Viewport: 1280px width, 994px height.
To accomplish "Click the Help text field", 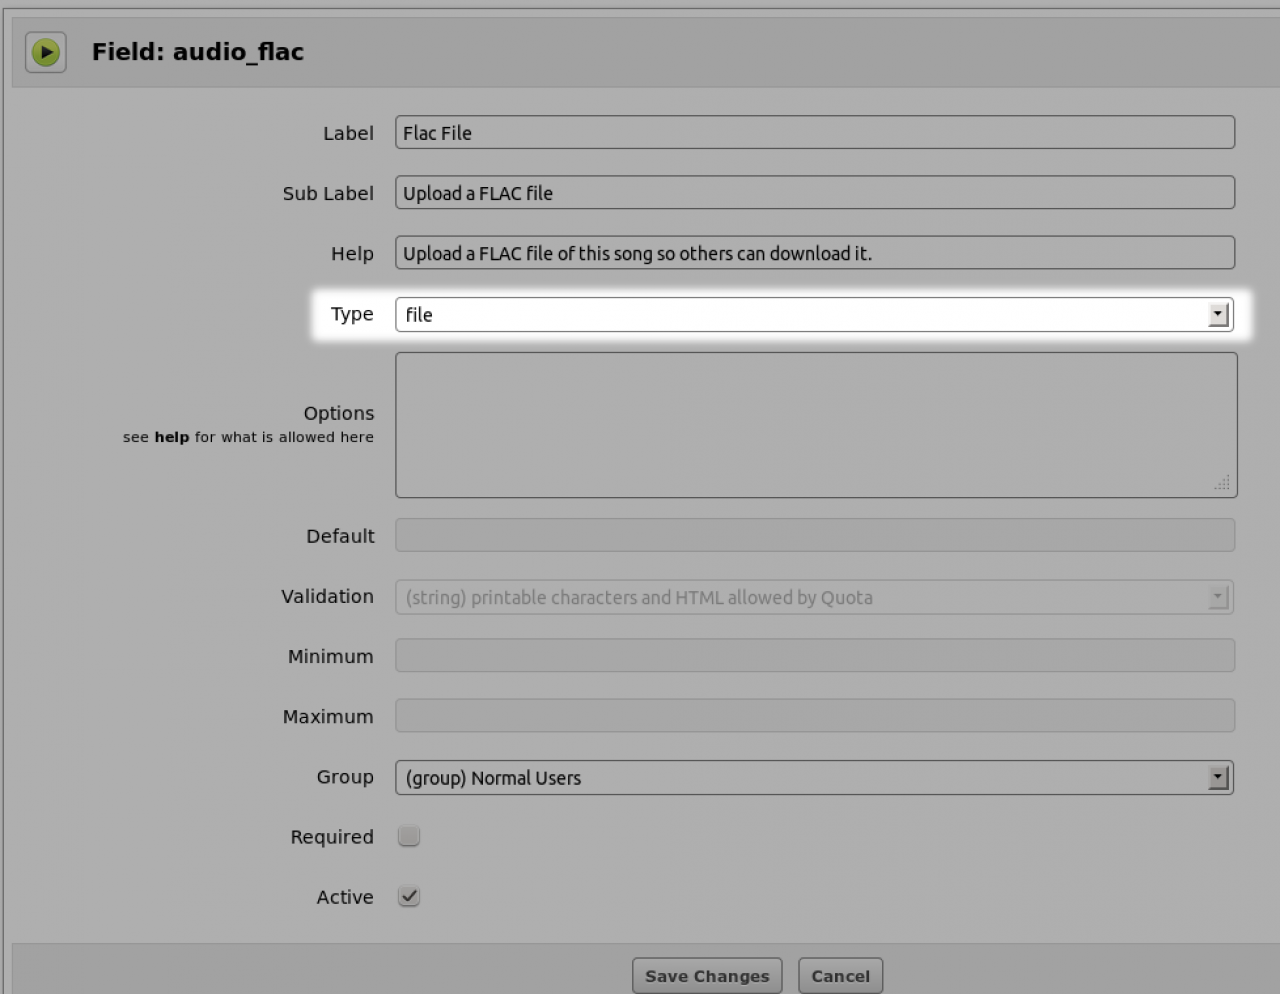I will (x=814, y=253).
